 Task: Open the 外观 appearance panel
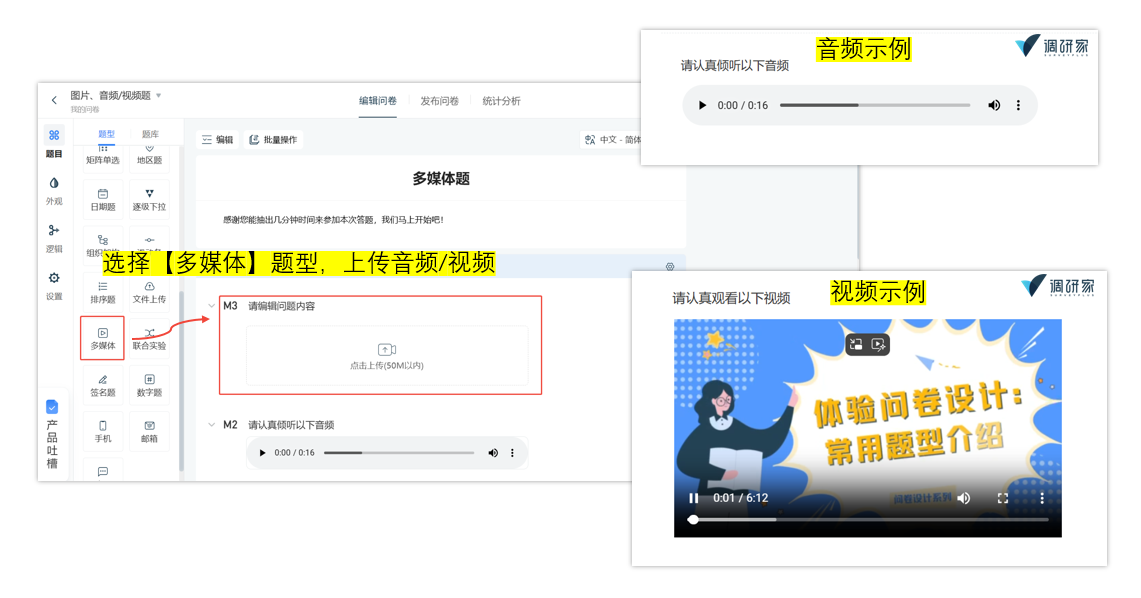coord(54,191)
